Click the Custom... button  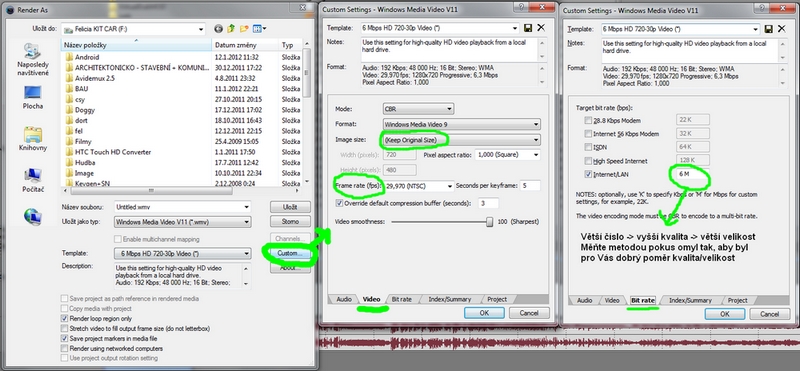tap(290, 254)
